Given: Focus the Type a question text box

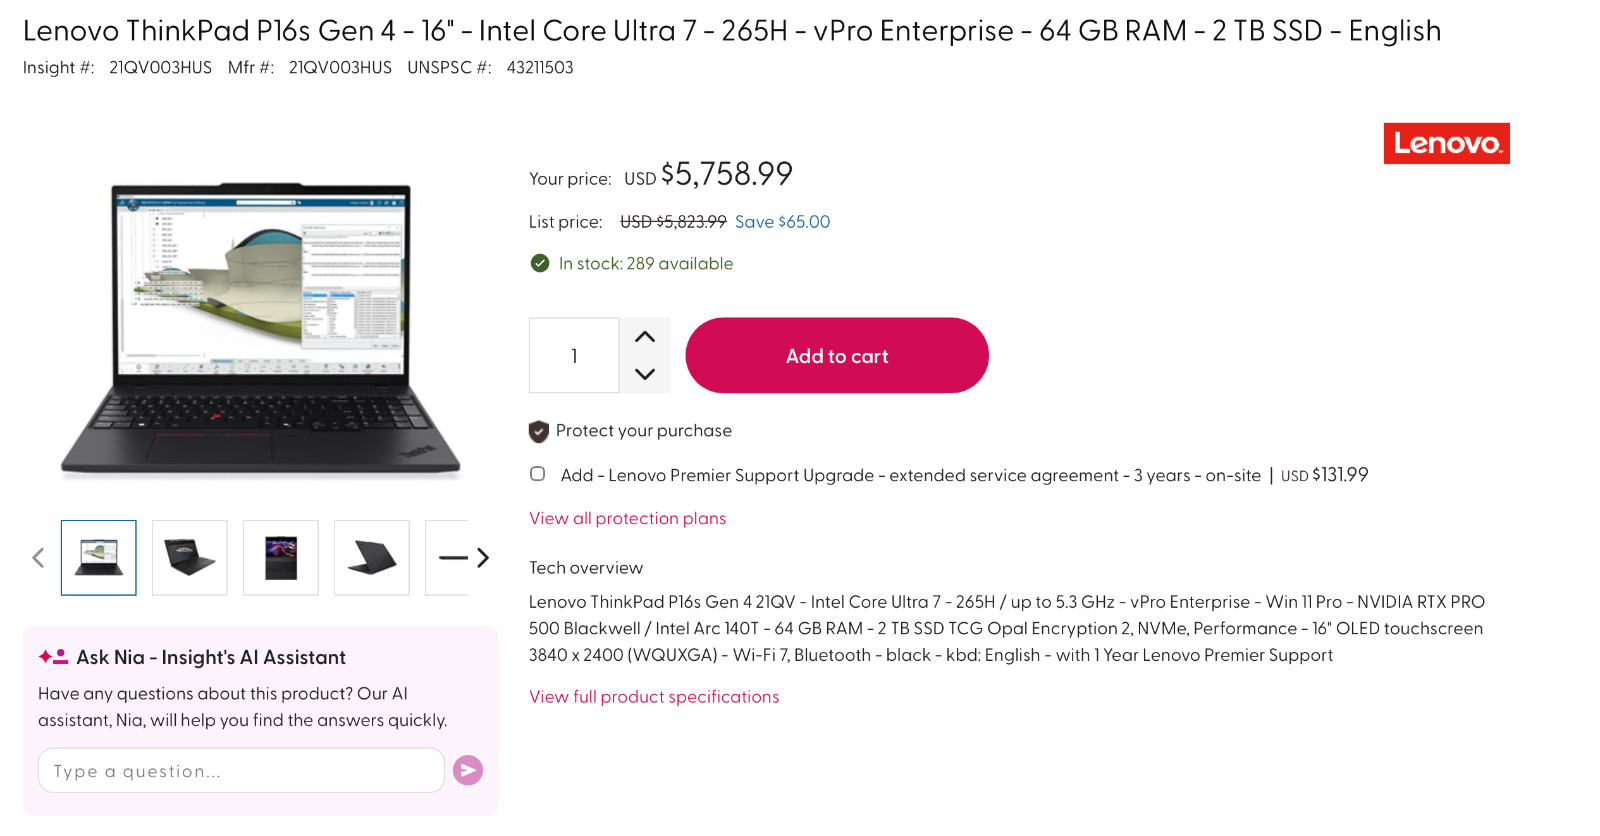Looking at the screenshot, I should point(241,770).
